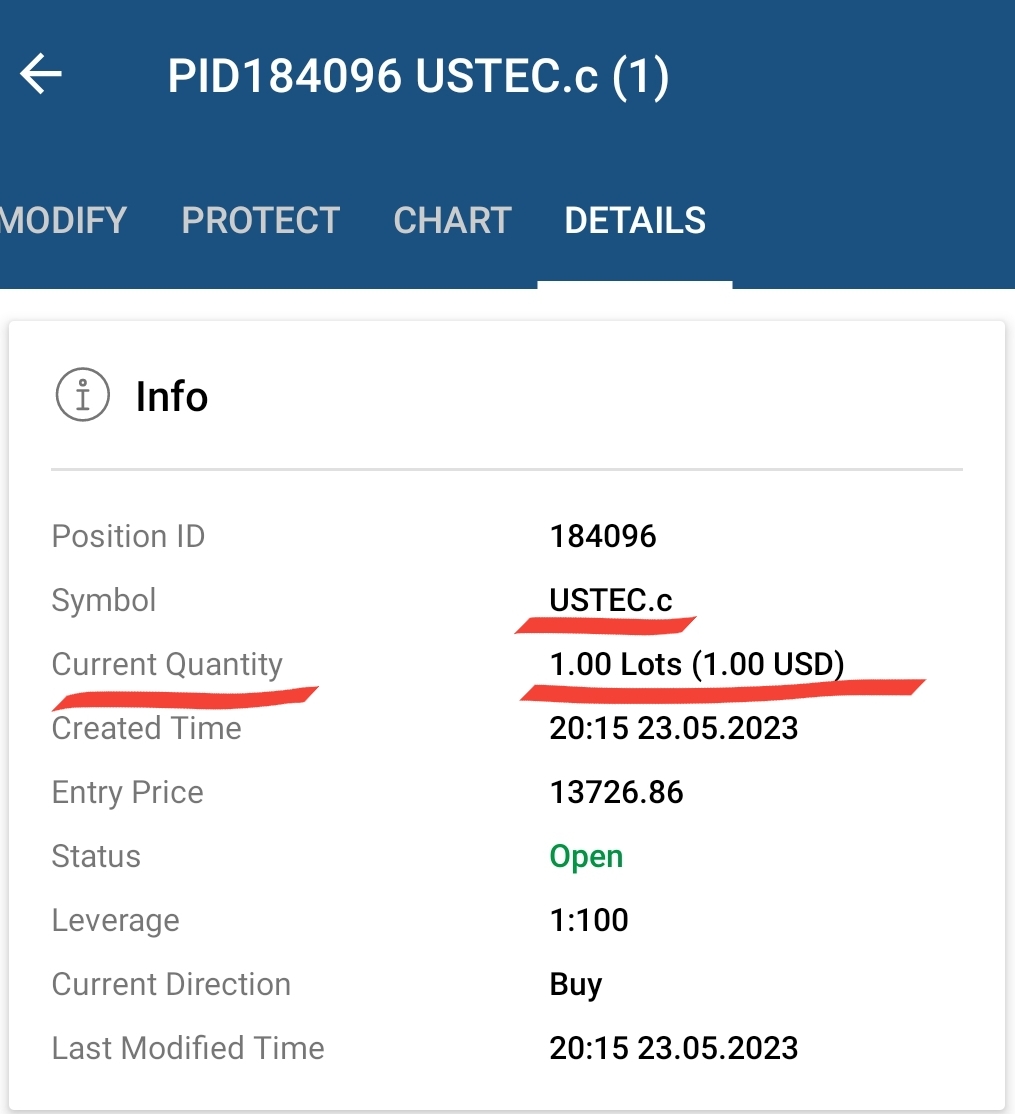Tap the back arrow icon
The width and height of the screenshot is (1015, 1114).
point(40,74)
